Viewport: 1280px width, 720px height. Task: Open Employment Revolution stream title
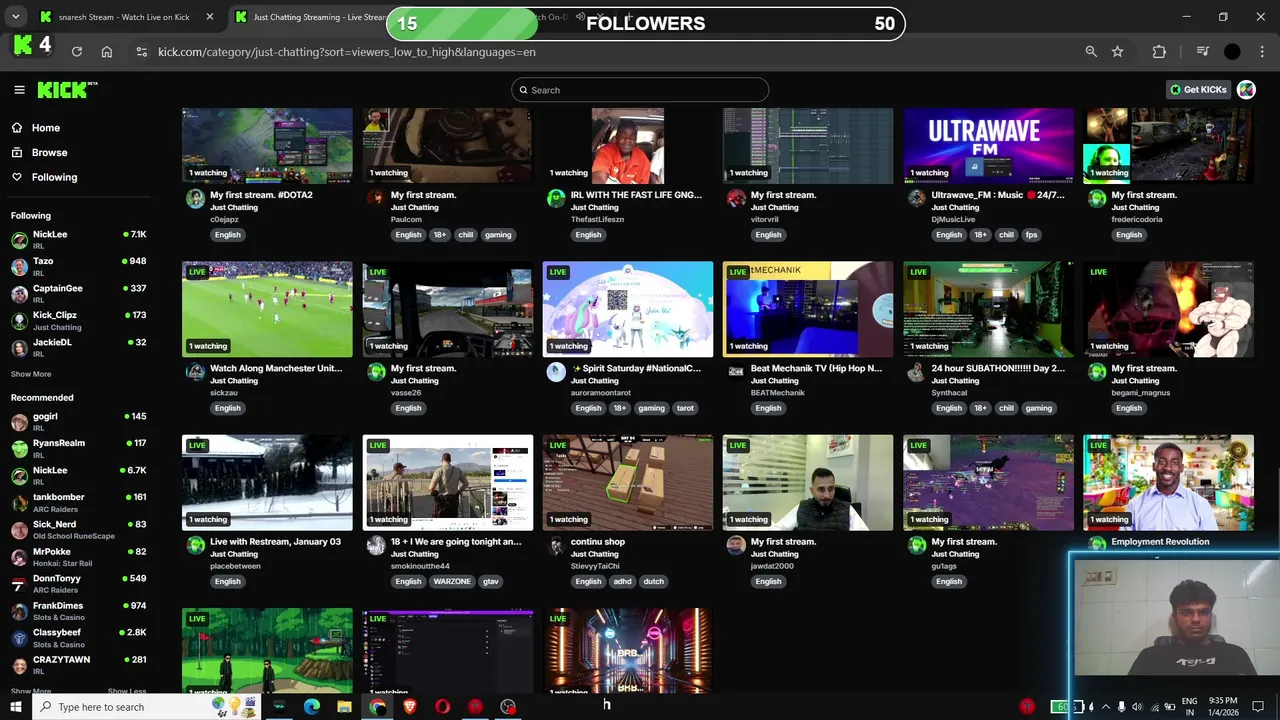tap(1160, 542)
